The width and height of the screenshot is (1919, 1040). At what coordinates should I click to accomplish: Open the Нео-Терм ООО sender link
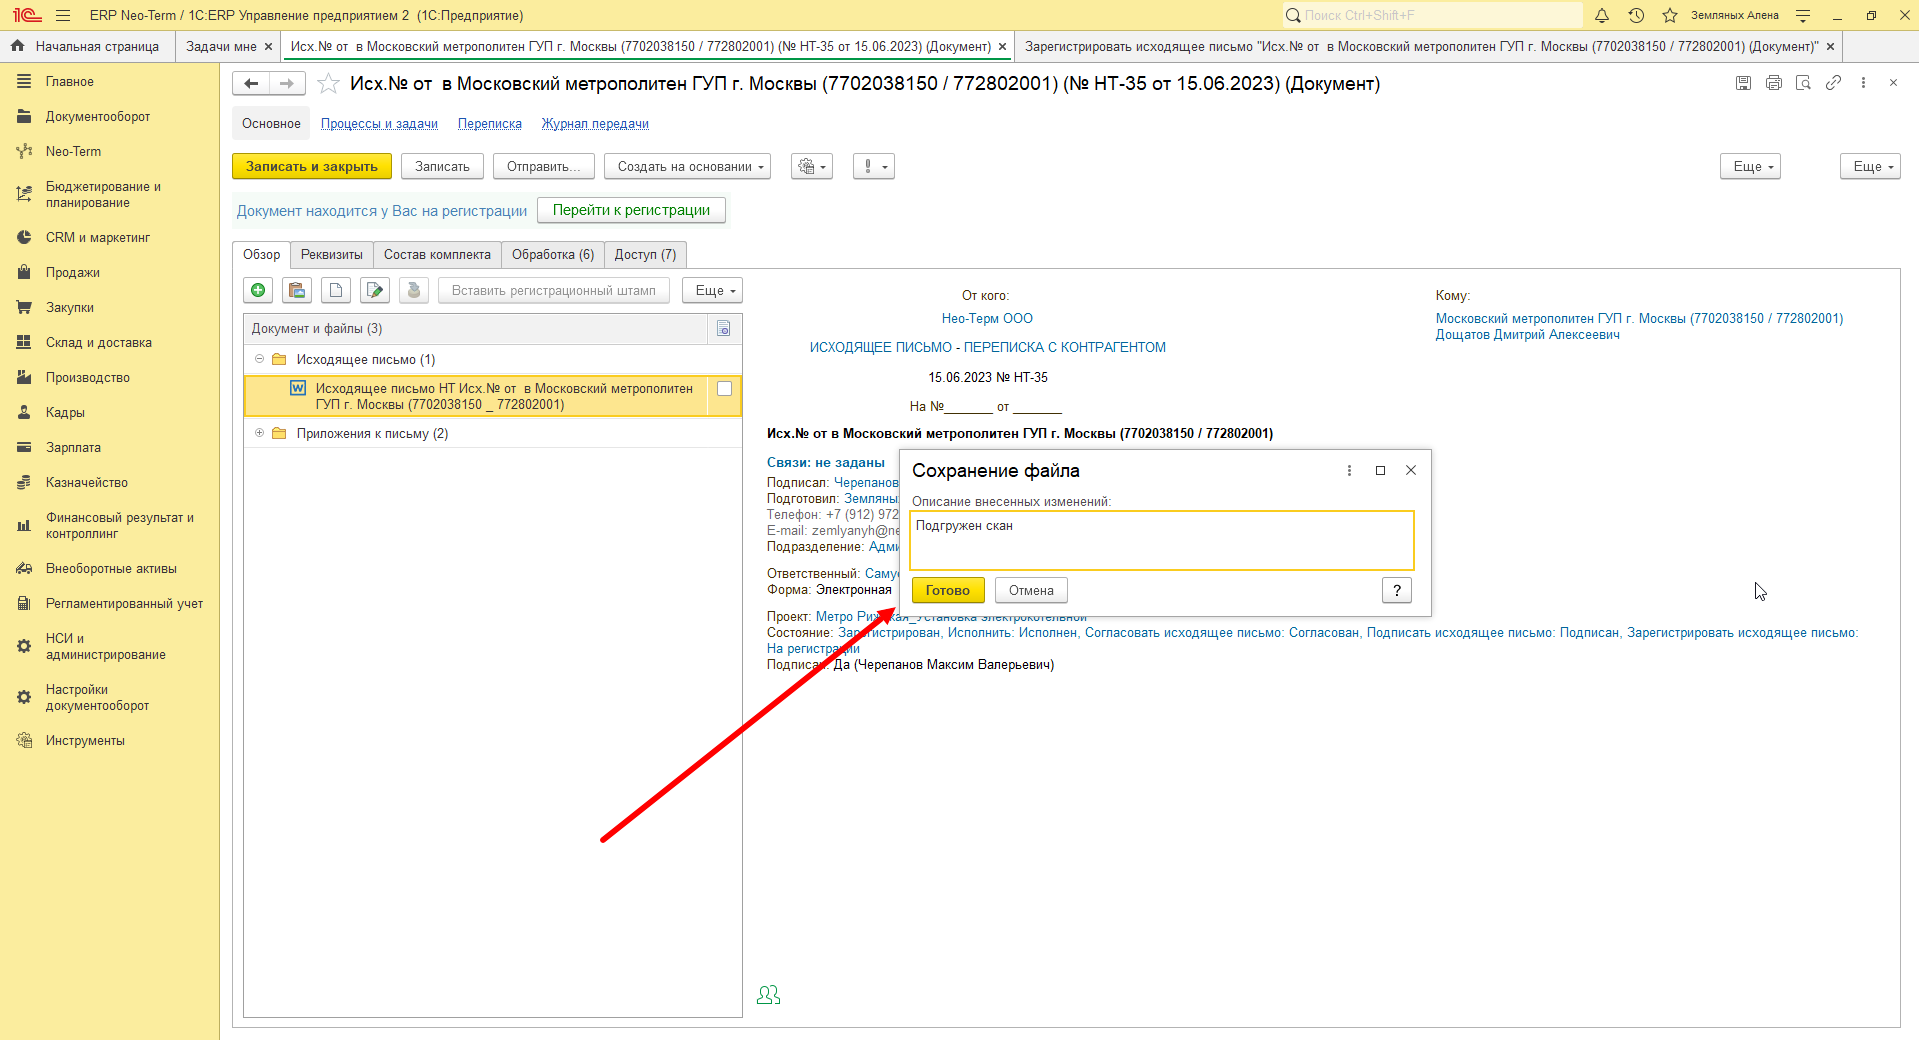987,318
